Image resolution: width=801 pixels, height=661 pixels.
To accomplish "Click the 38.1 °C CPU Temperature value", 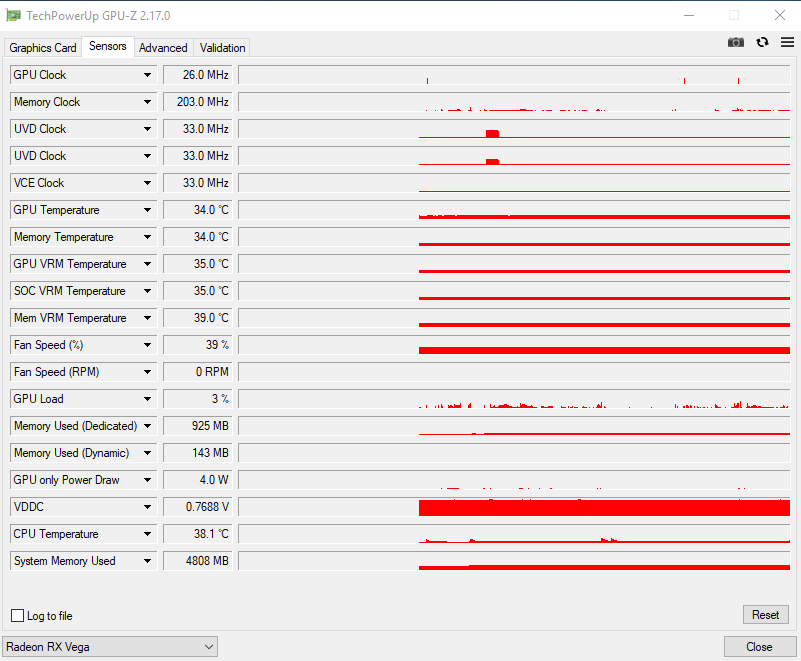I will pos(198,534).
